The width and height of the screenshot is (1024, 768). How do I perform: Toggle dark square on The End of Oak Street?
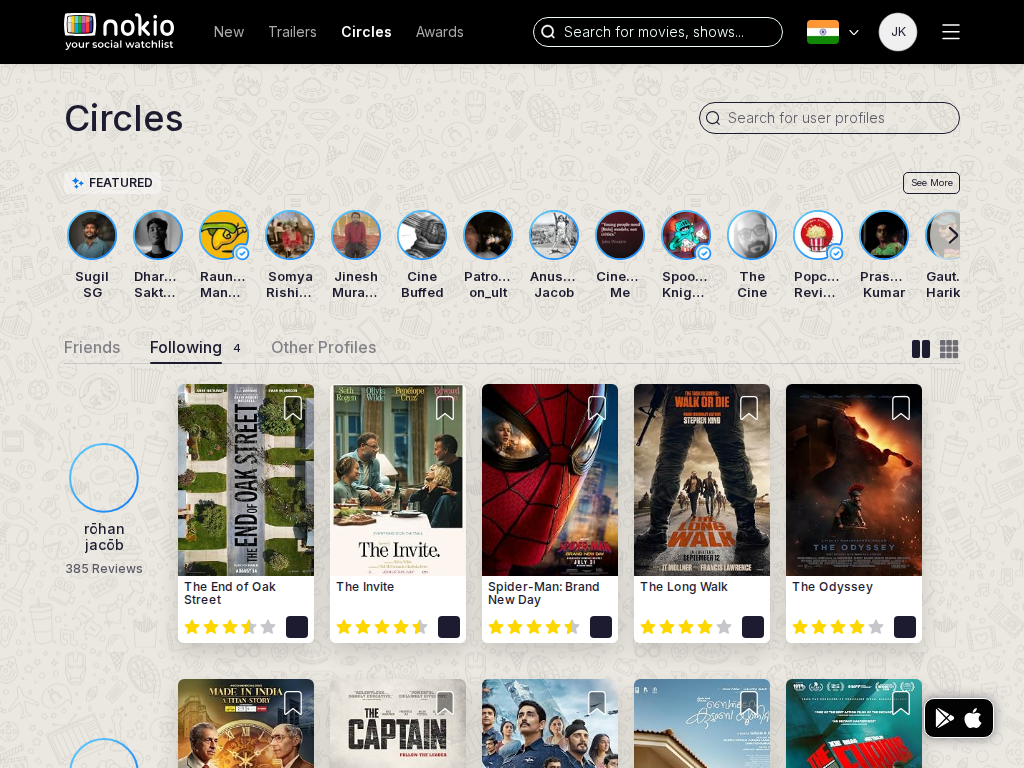(297, 627)
